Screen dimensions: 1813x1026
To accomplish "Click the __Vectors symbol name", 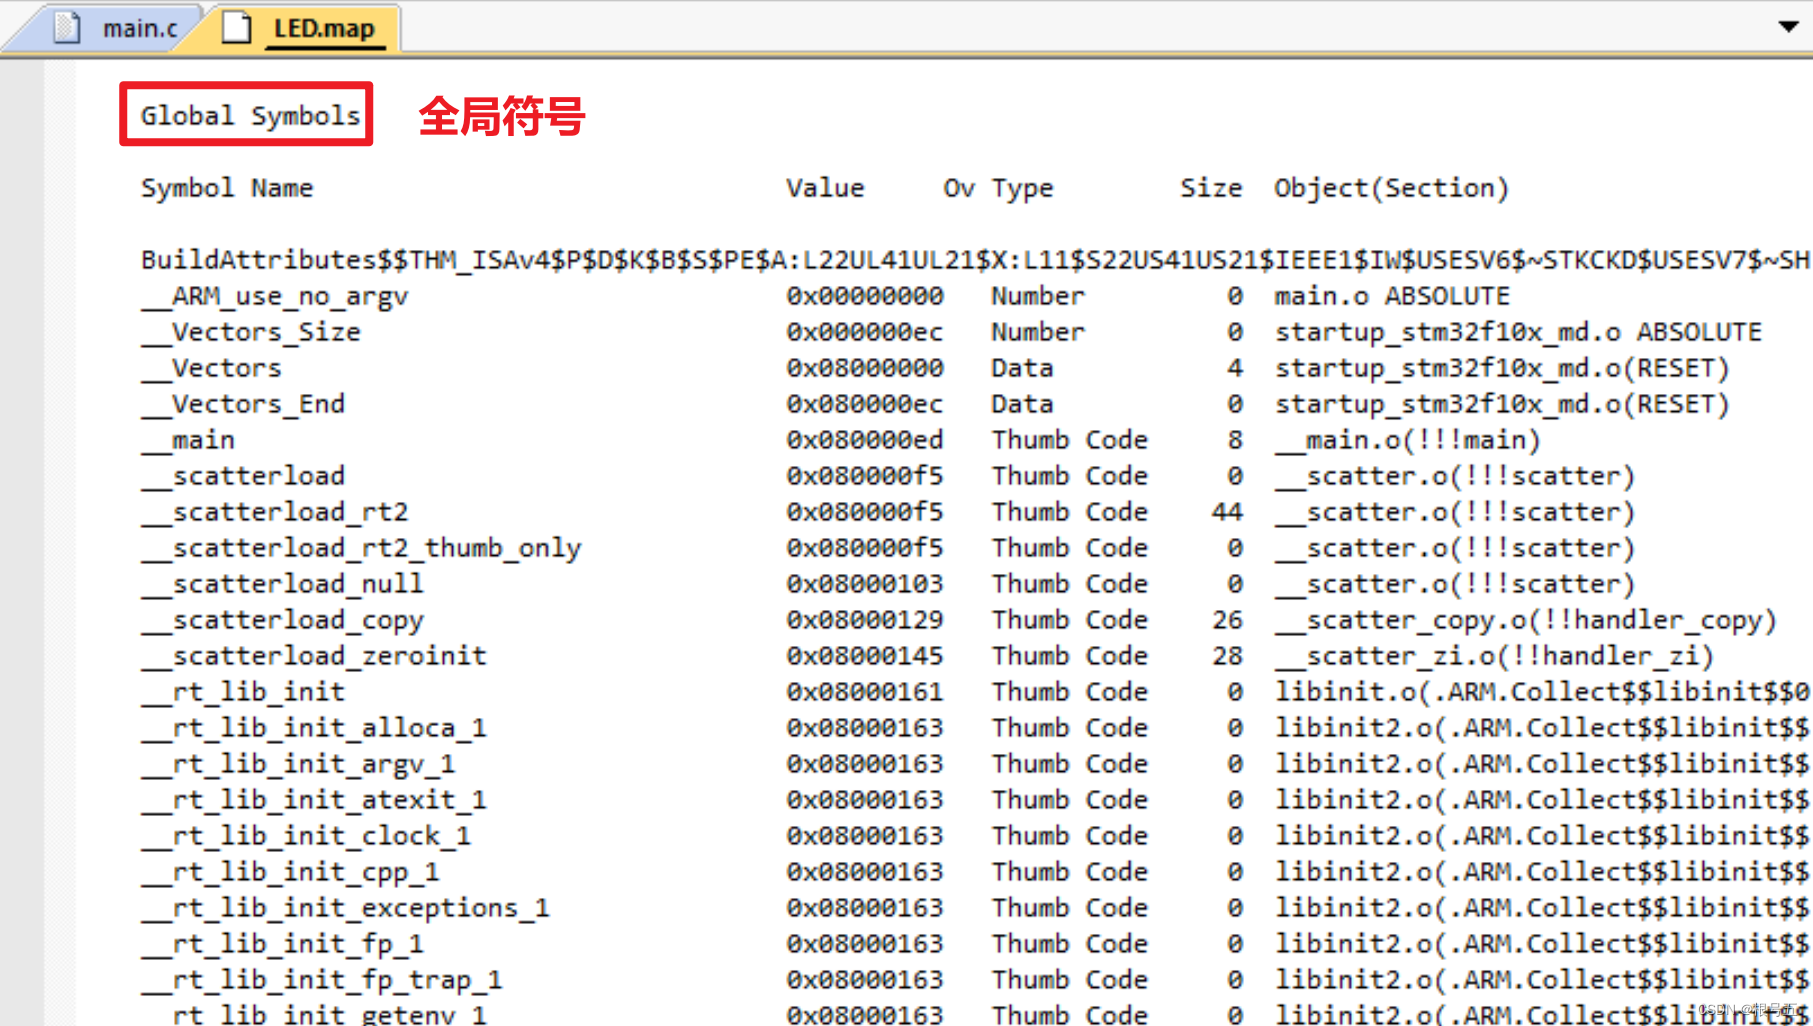I will pos(212,368).
